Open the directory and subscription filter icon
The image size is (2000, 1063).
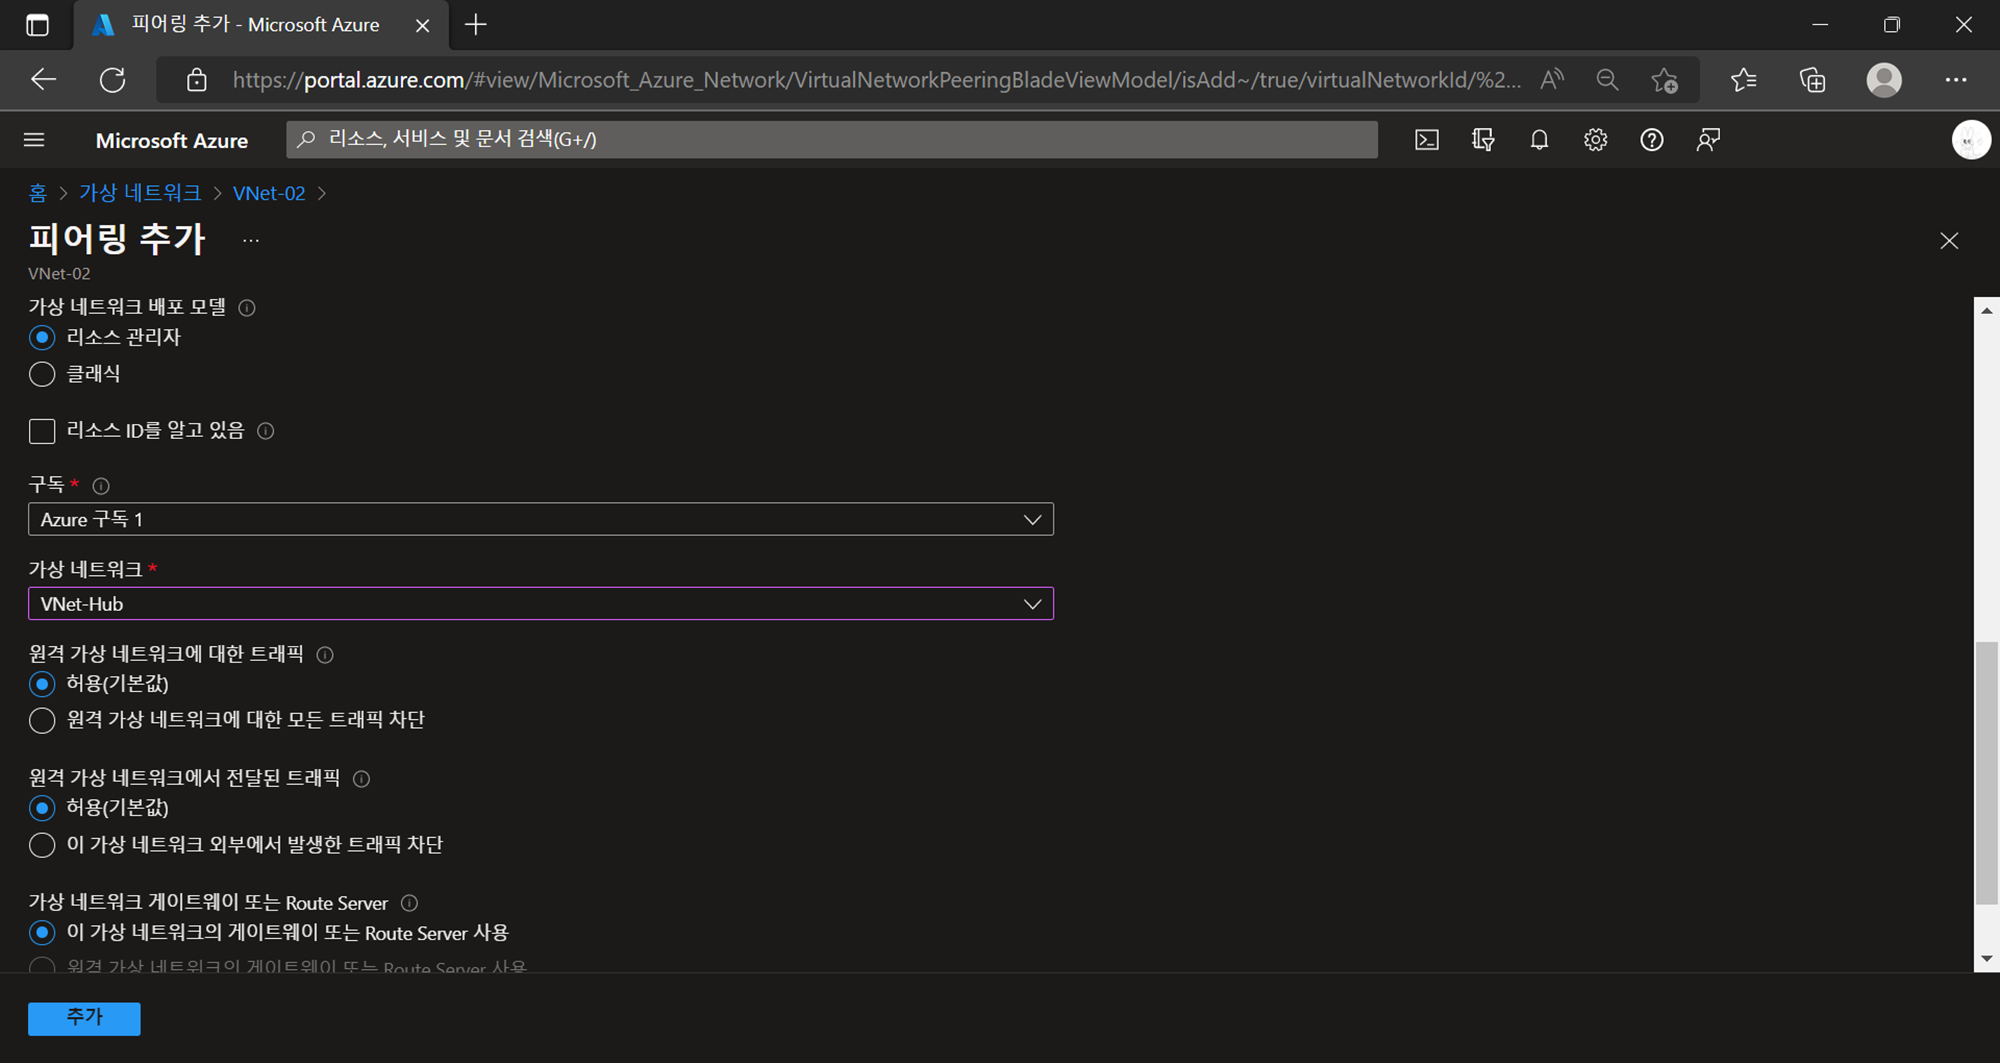[1483, 140]
